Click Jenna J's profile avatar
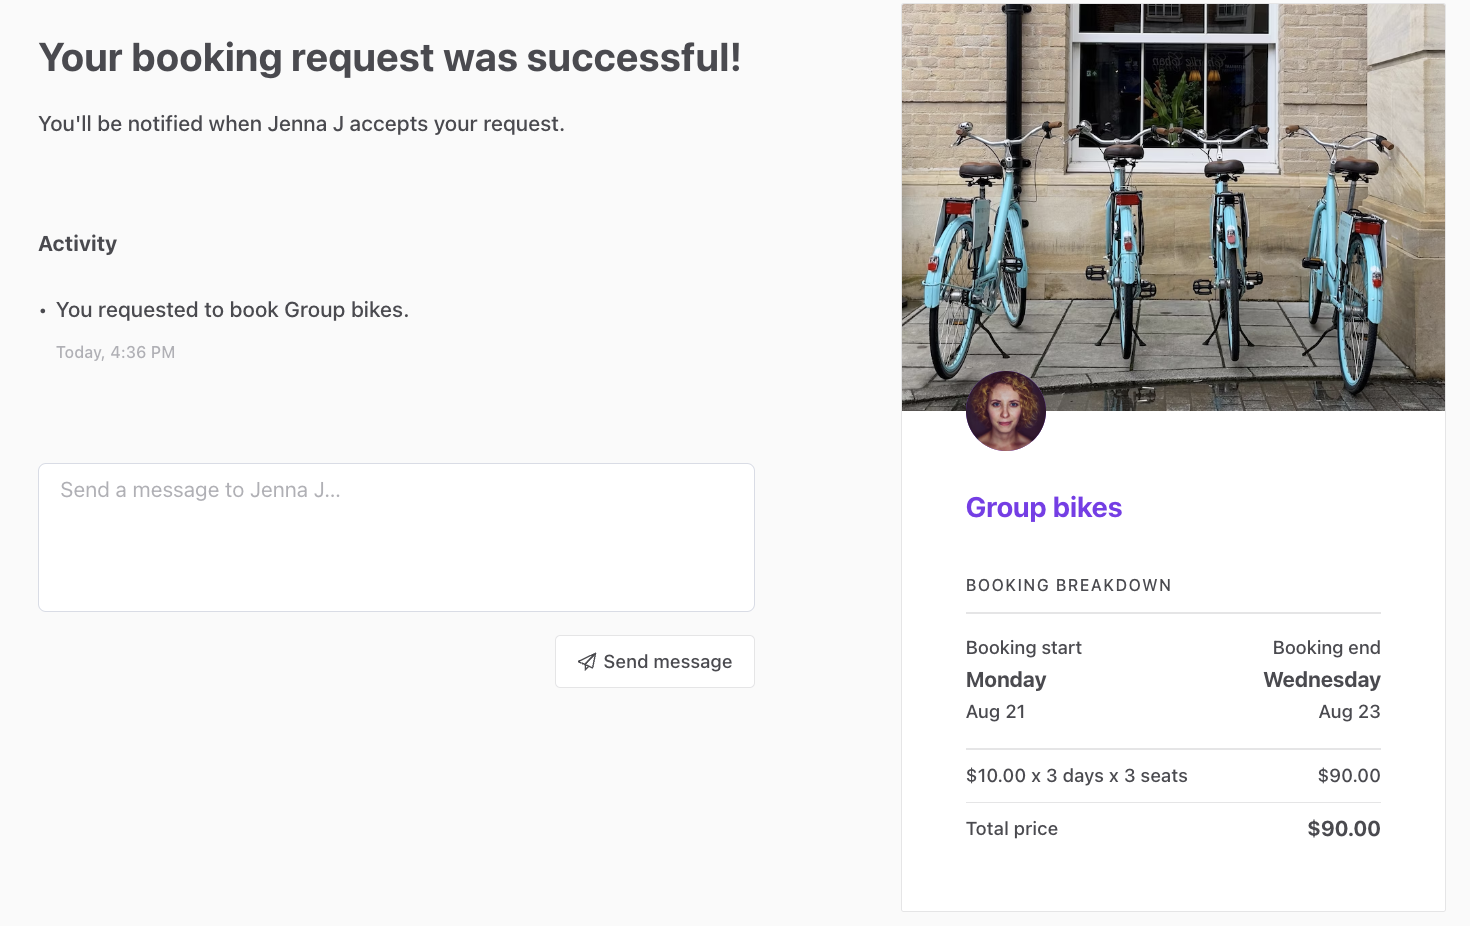The height and width of the screenshot is (926, 1470). point(1005,411)
